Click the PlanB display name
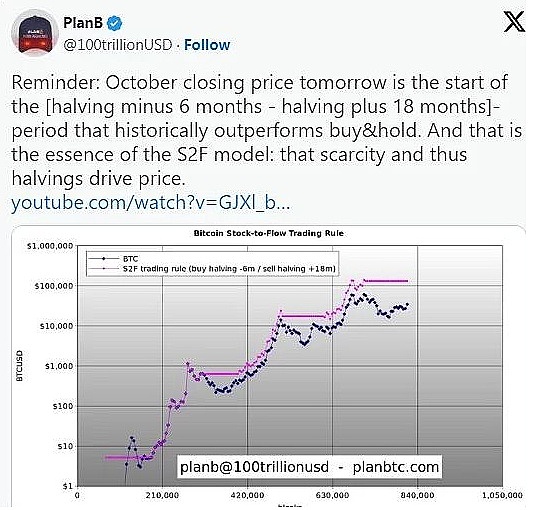536x510 pixels. pyautogui.click(x=83, y=23)
